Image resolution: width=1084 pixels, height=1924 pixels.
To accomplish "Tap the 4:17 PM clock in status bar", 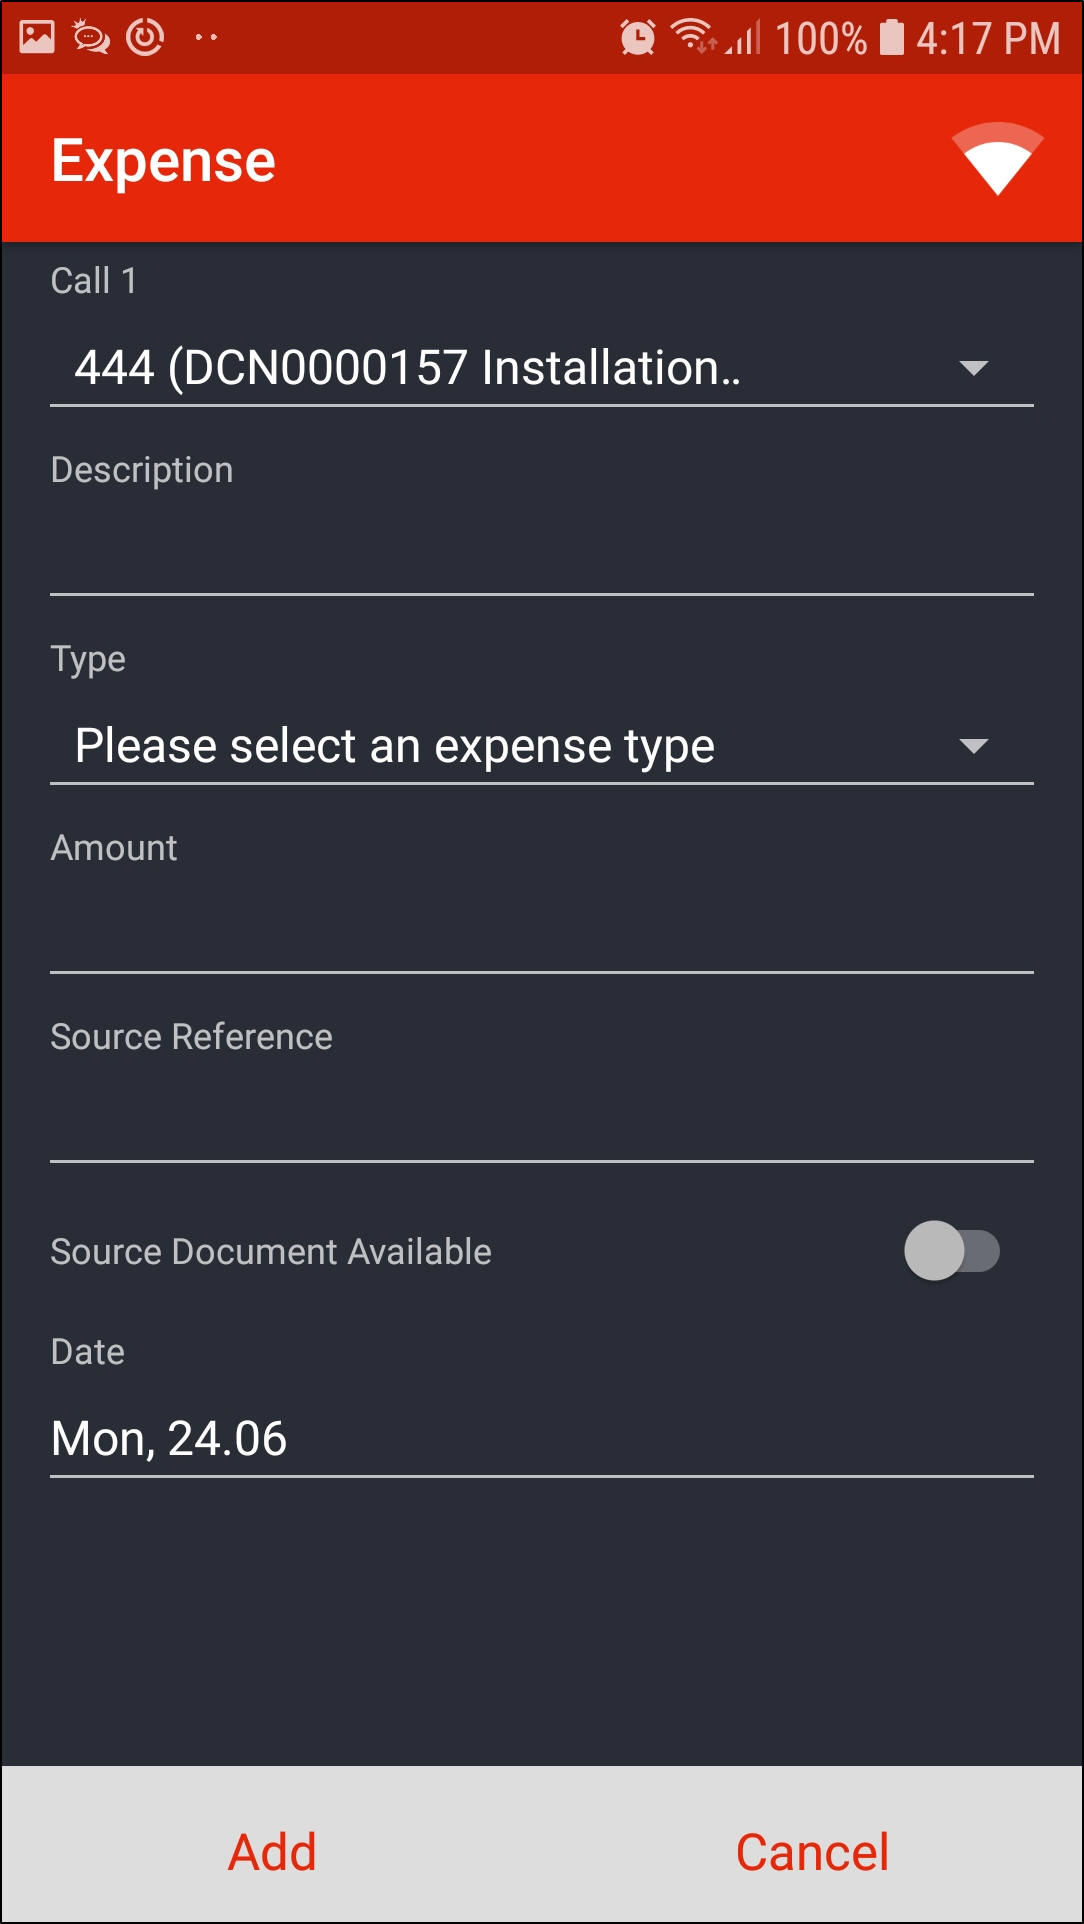I will pos(988,38).
